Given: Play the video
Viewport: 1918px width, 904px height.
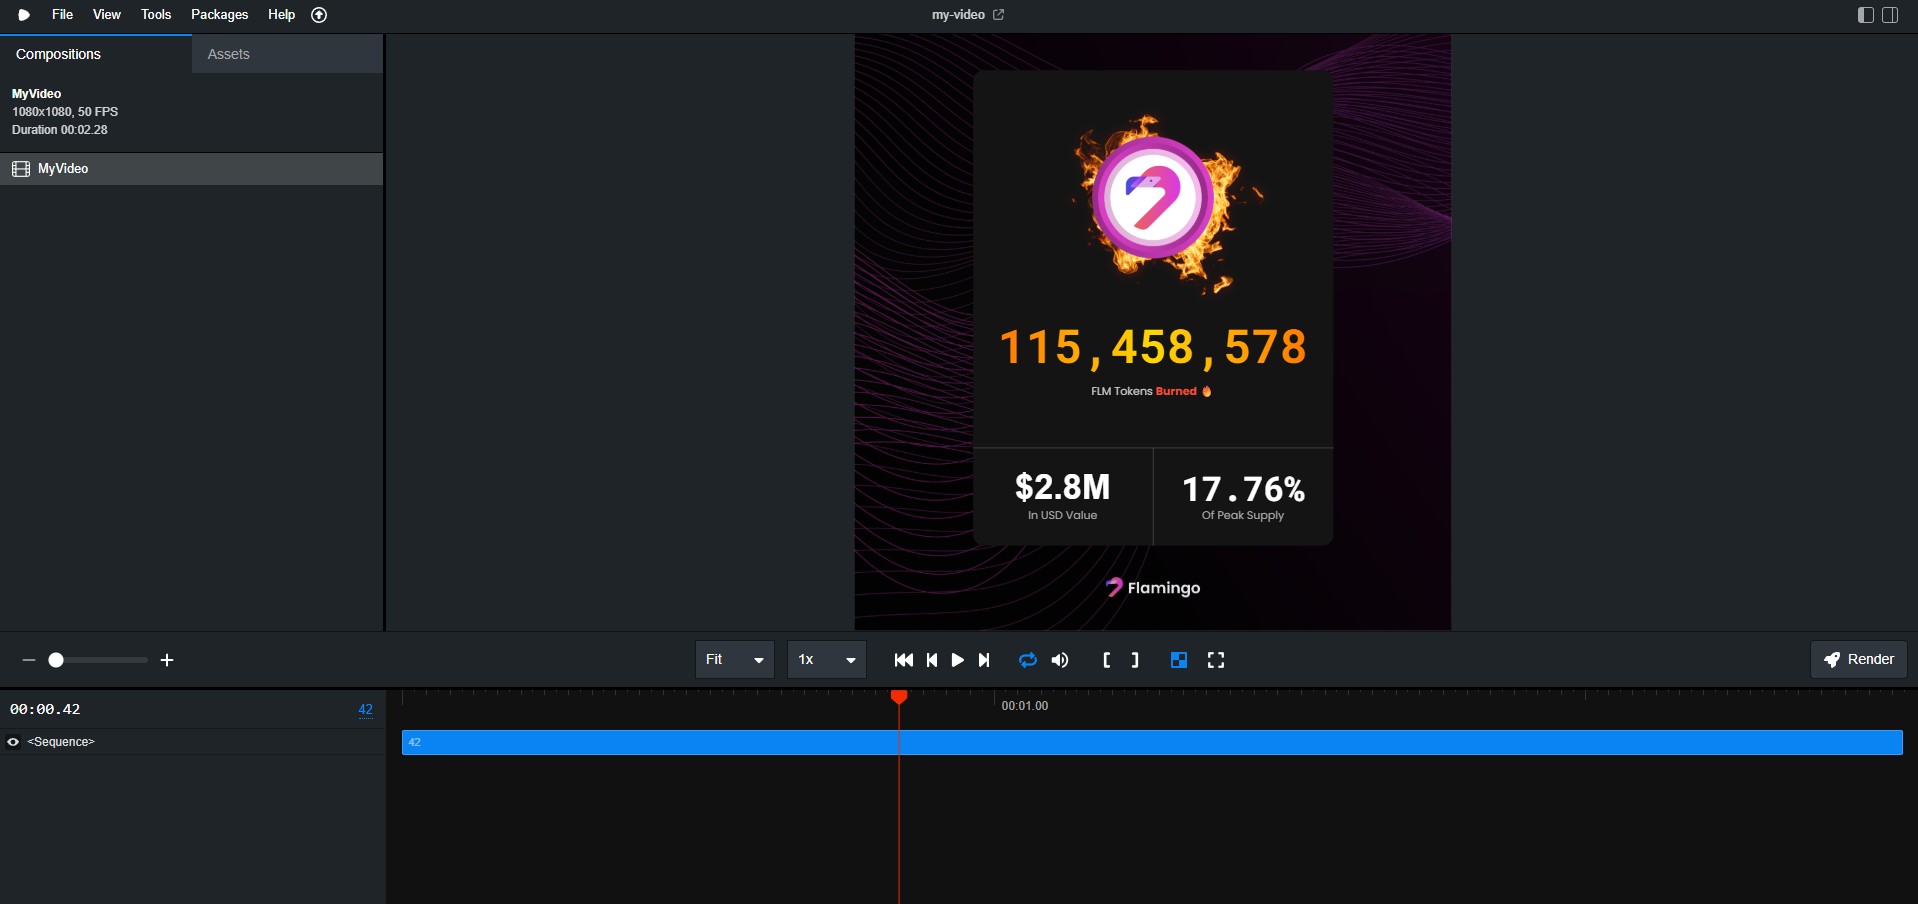Looking at the screenshot, I should tap(958, 660).
